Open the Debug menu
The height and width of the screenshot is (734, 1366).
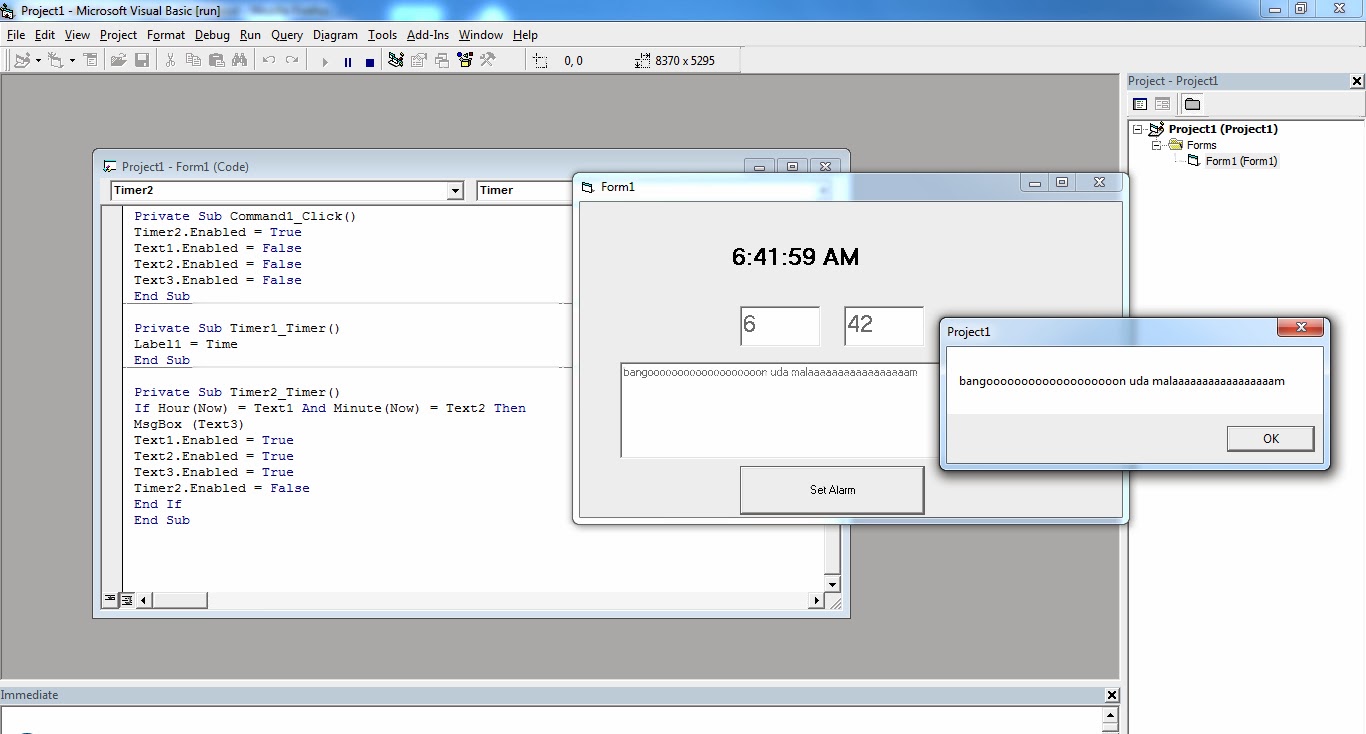tap(212, 35)
